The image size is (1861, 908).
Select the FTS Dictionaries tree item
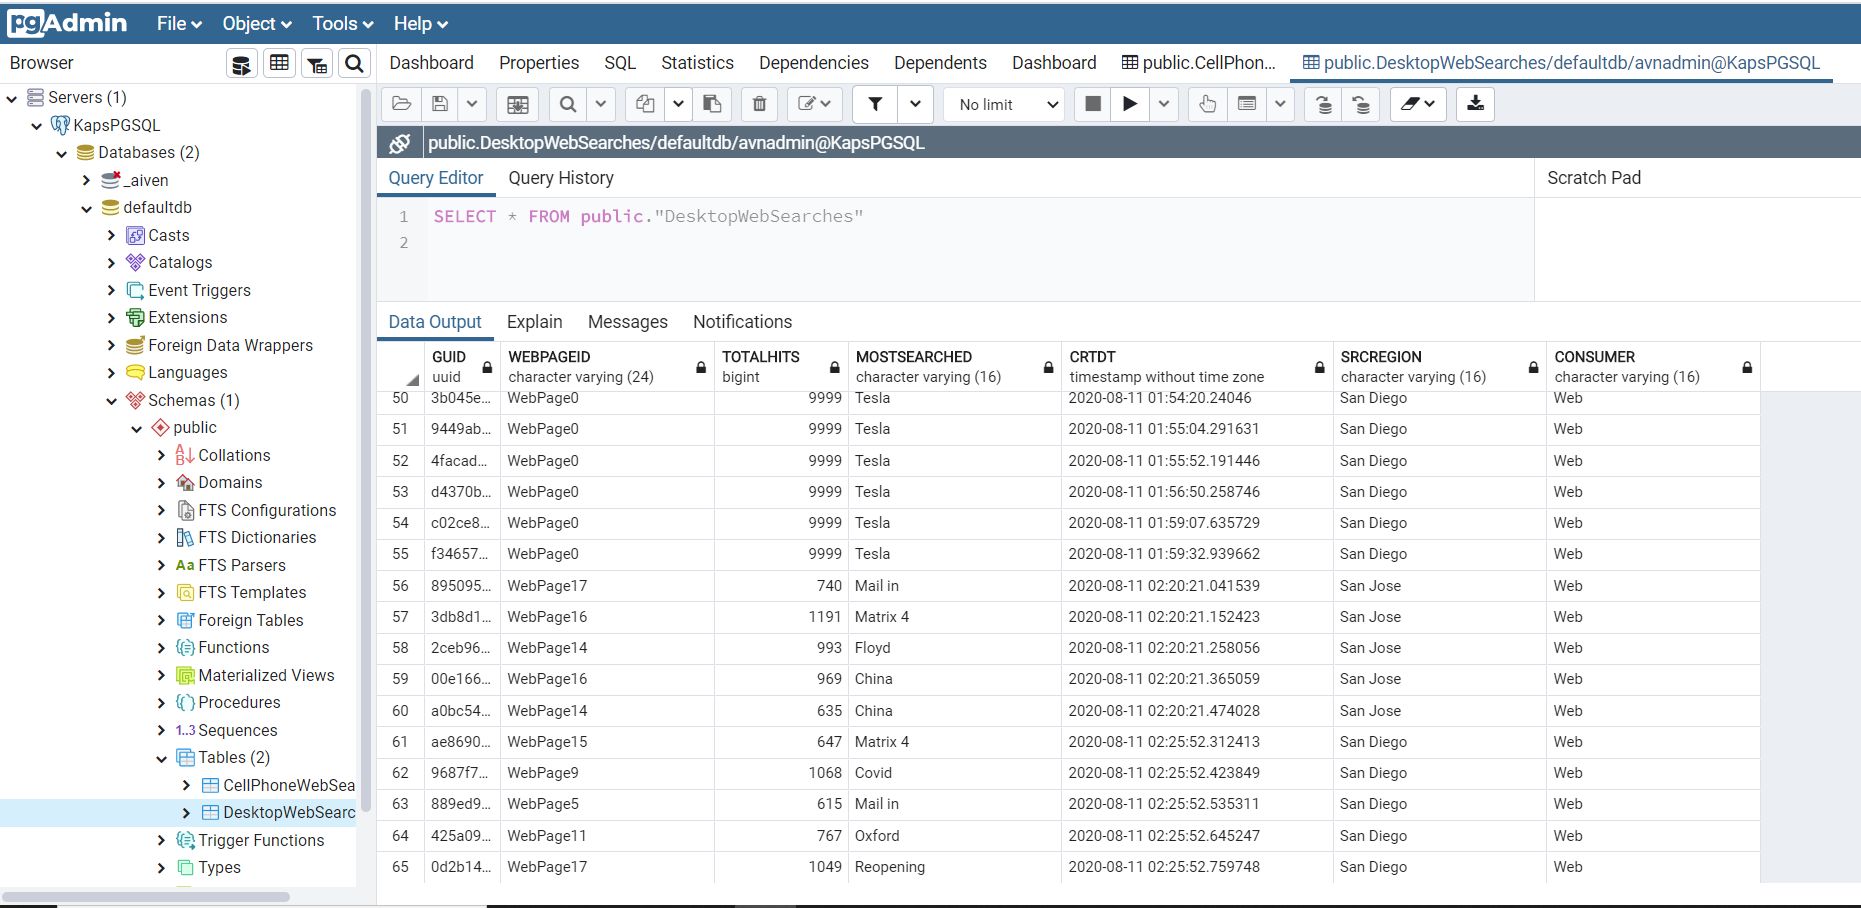pyautogui.click(x=257, y=537)
